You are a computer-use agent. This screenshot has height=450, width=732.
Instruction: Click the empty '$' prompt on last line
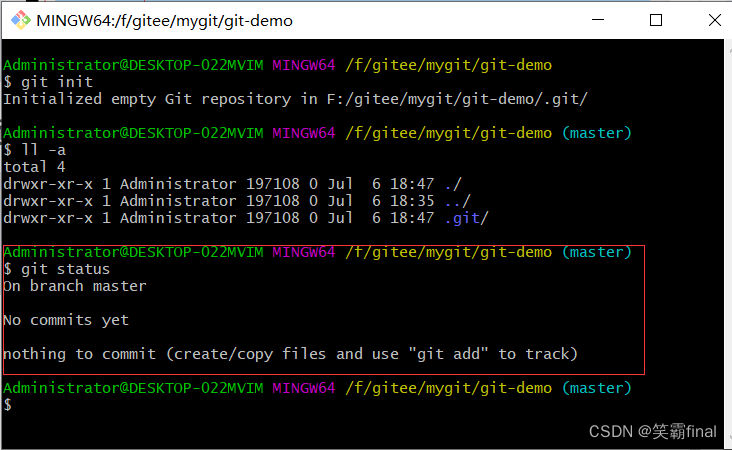(x=7, y=405)
